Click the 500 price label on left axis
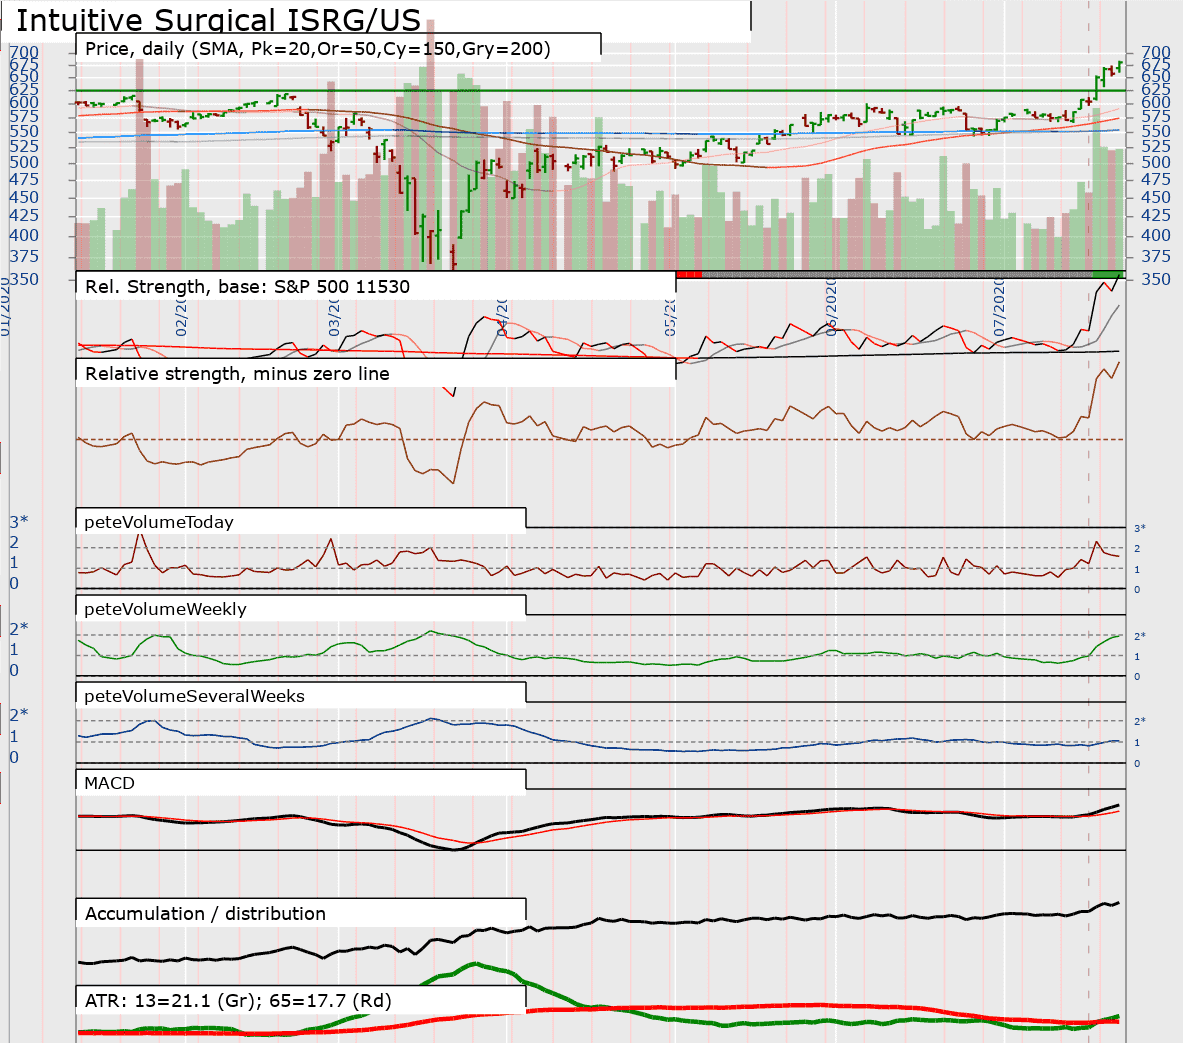 coord(23,162)
